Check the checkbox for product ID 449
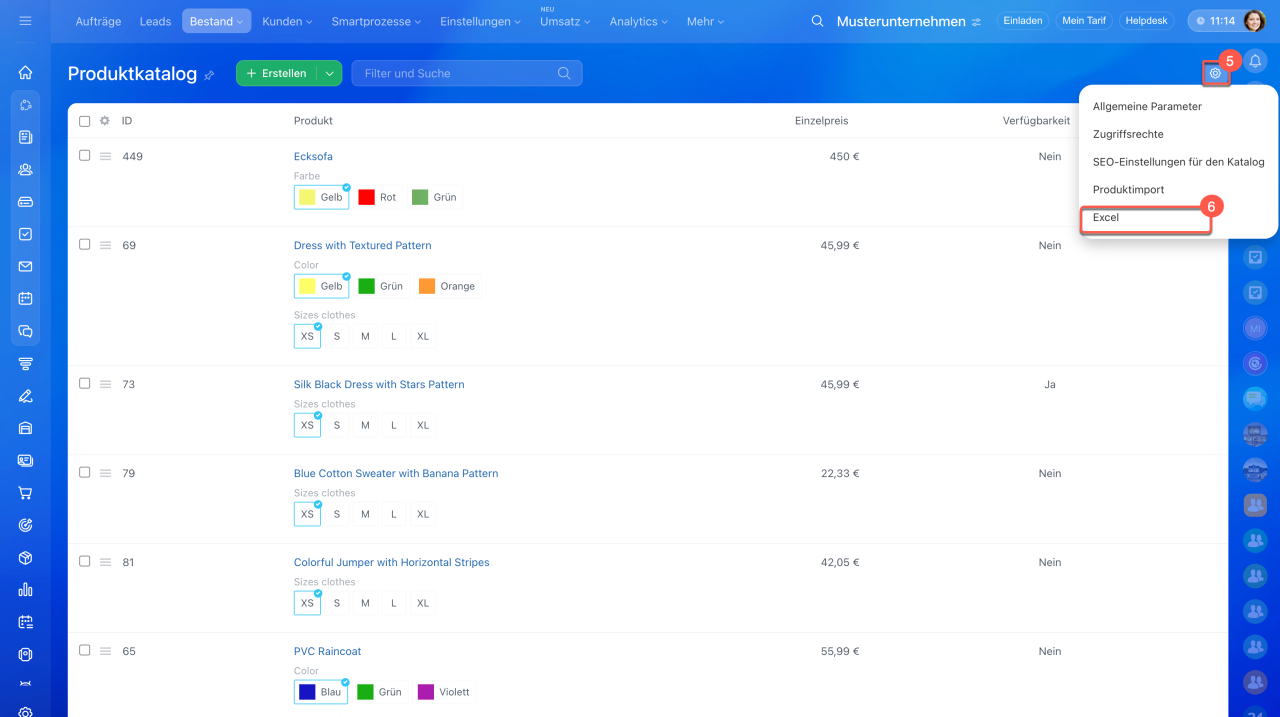The height and width of the screenshot is (717, 1280). (85, 155)
